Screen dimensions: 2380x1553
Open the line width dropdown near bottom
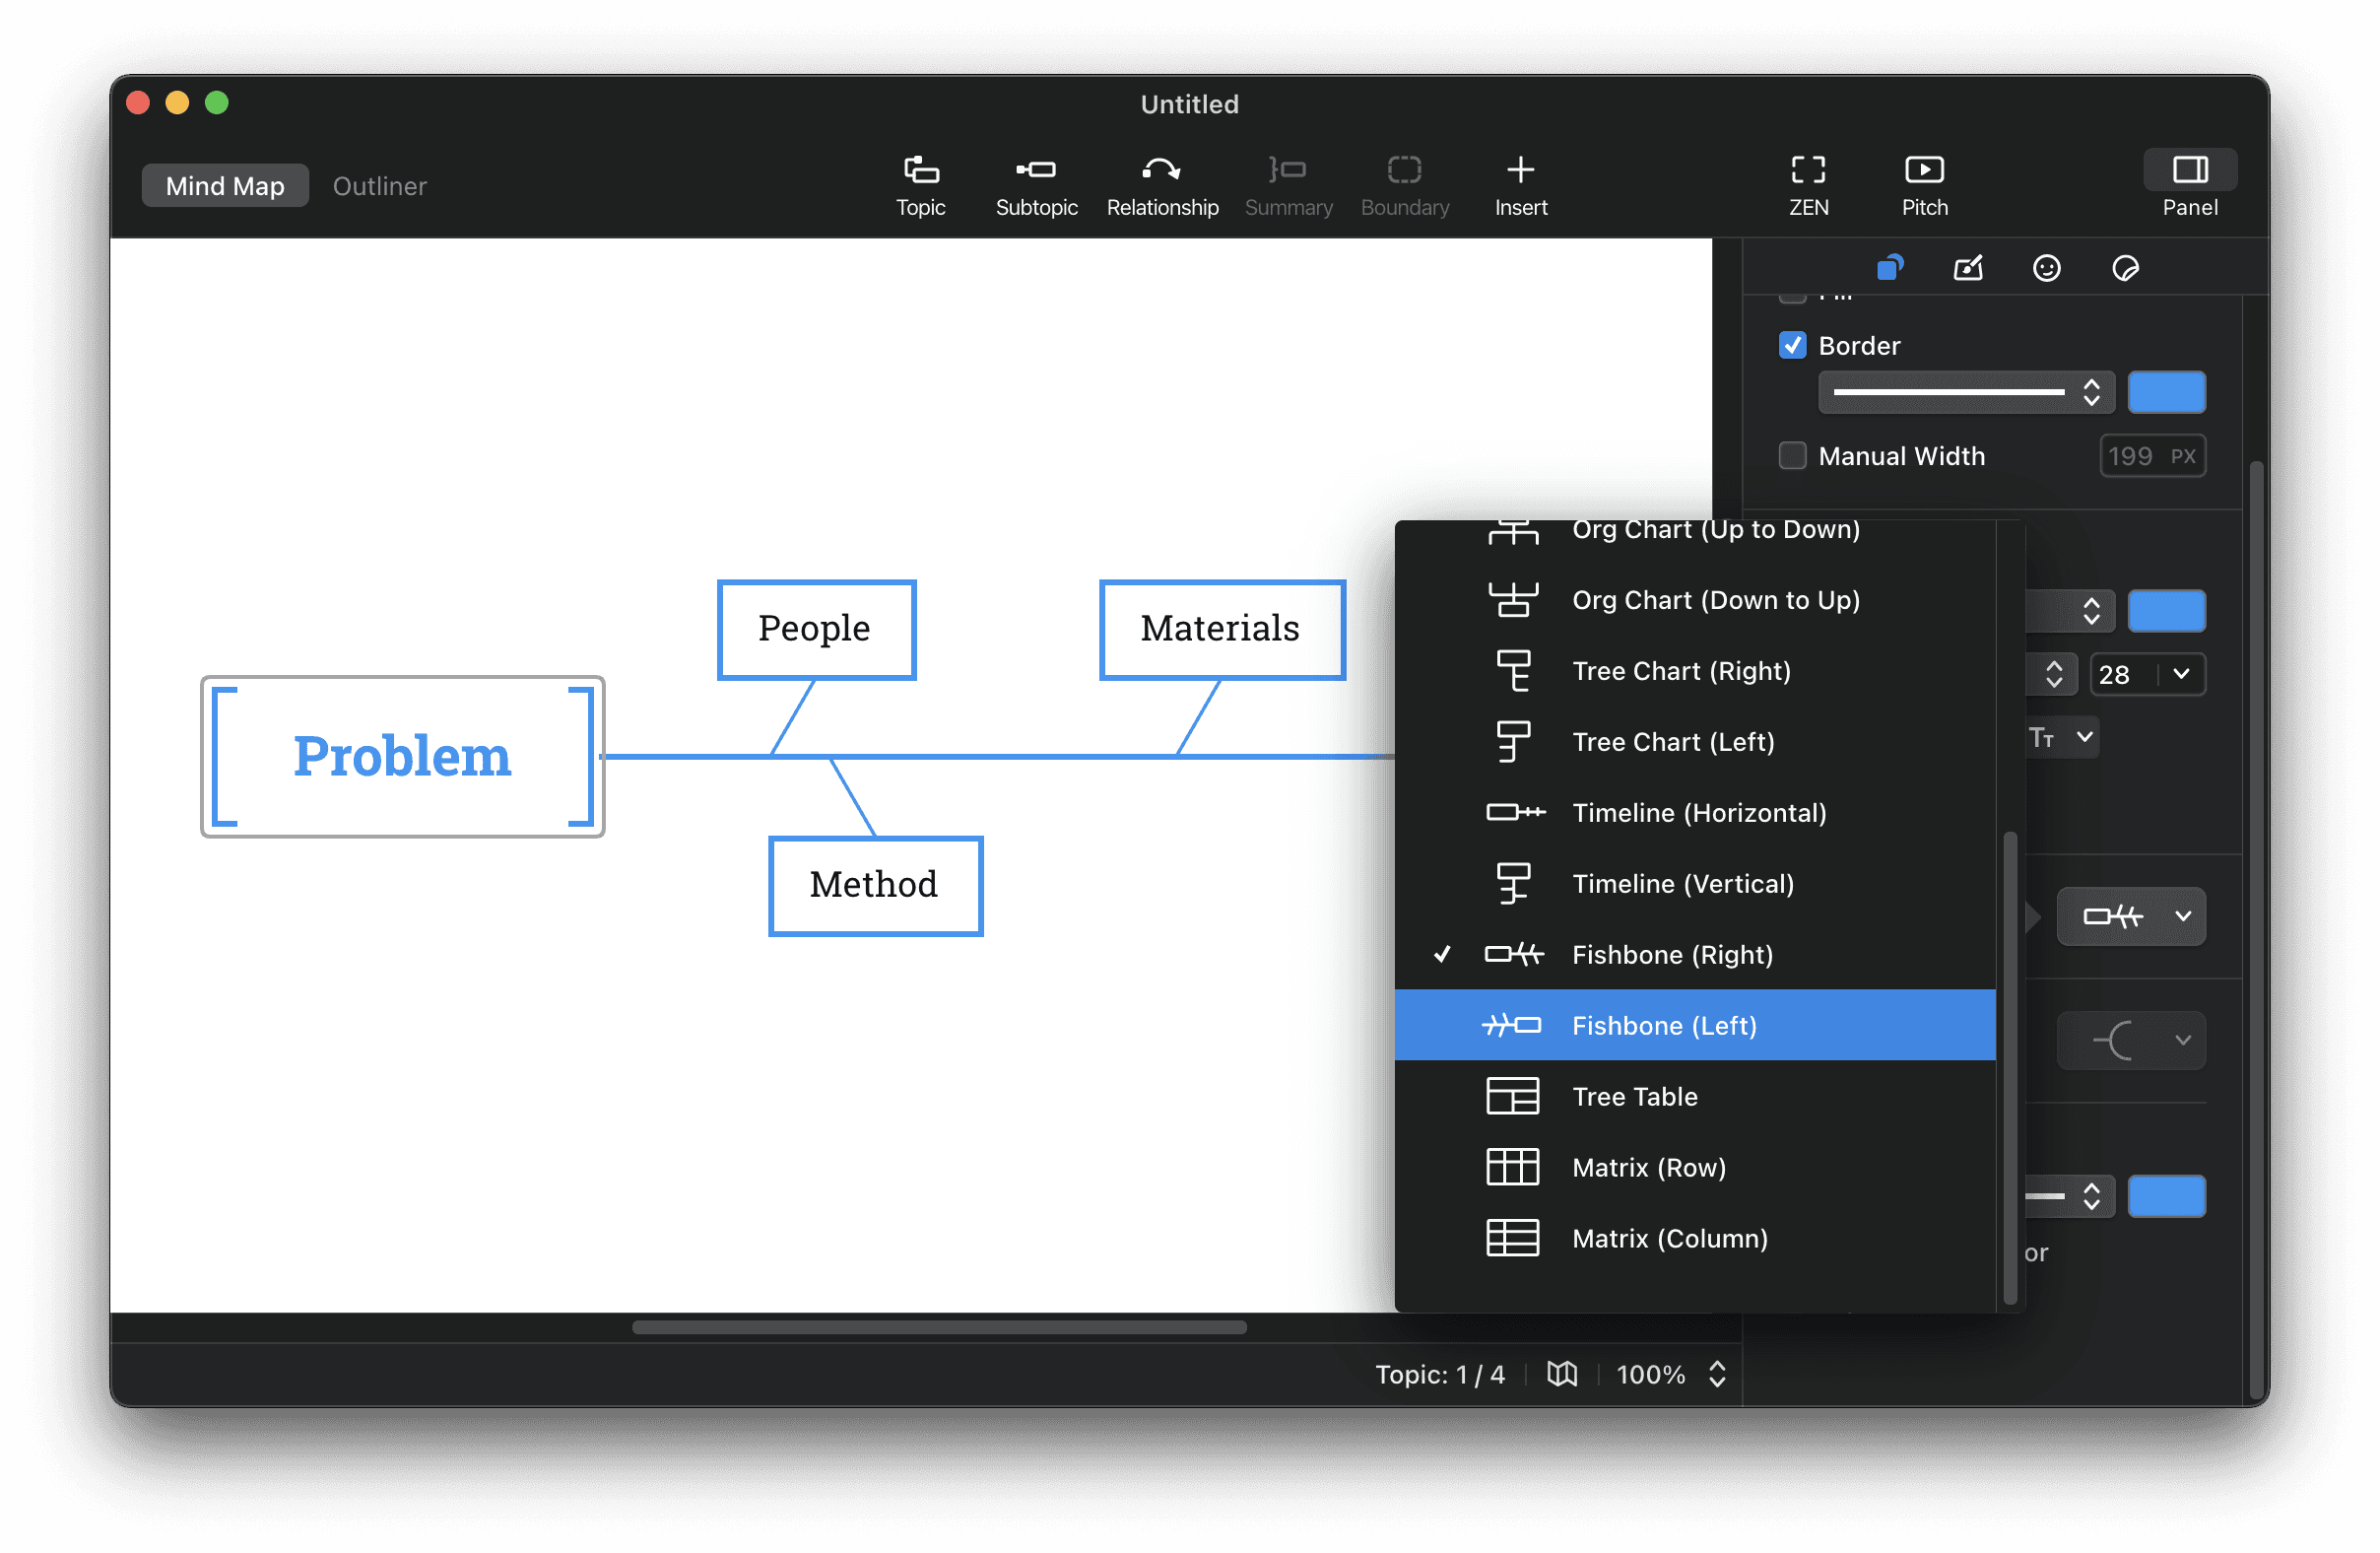[x=2069, y=1197]
